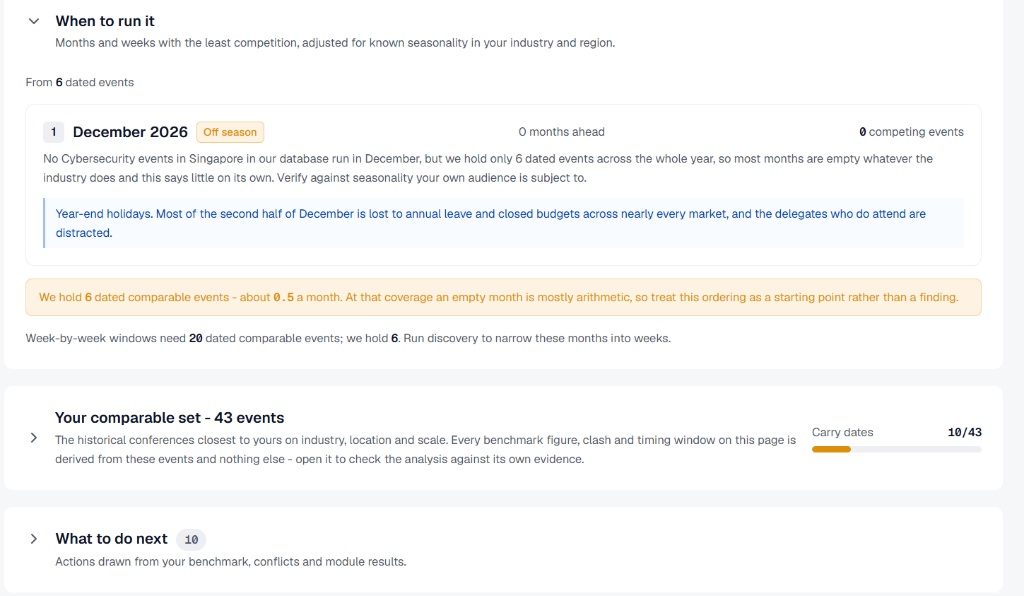The width and height of the screenshot is (1024, 596).
Task: Click the historical conferences description text
Action: click(x=425, y=450)
